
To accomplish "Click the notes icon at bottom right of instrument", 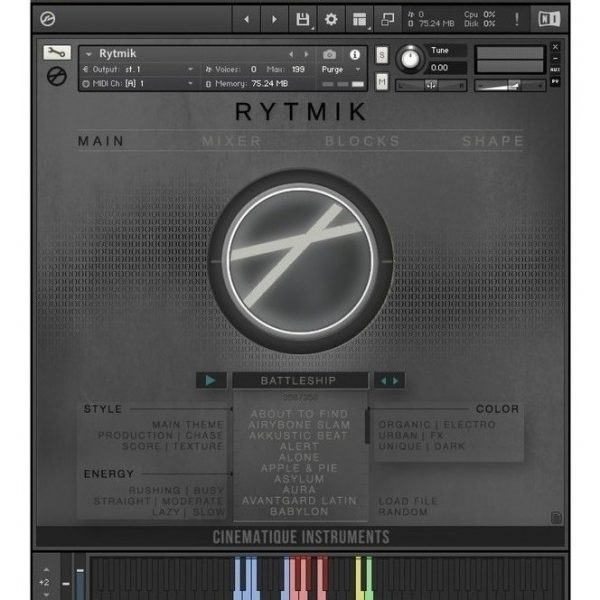I will pos(556,518).
